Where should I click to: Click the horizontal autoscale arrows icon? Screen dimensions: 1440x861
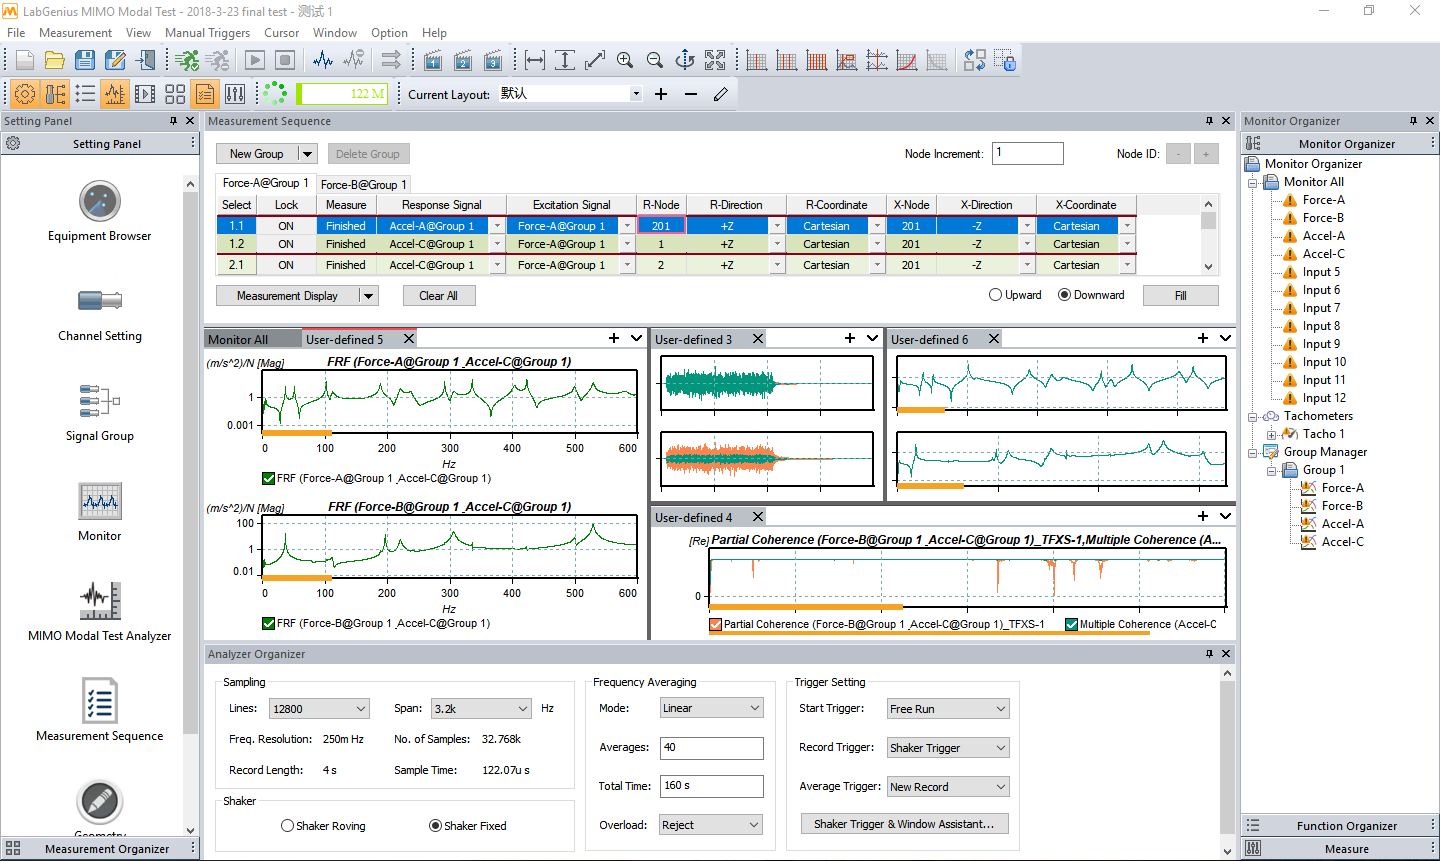(535, 60)
